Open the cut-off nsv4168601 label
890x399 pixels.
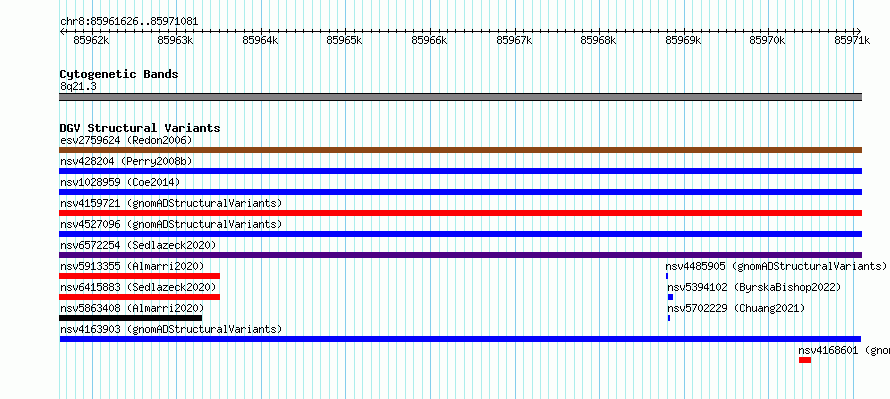pyautogui.click(x=844, y=350)
